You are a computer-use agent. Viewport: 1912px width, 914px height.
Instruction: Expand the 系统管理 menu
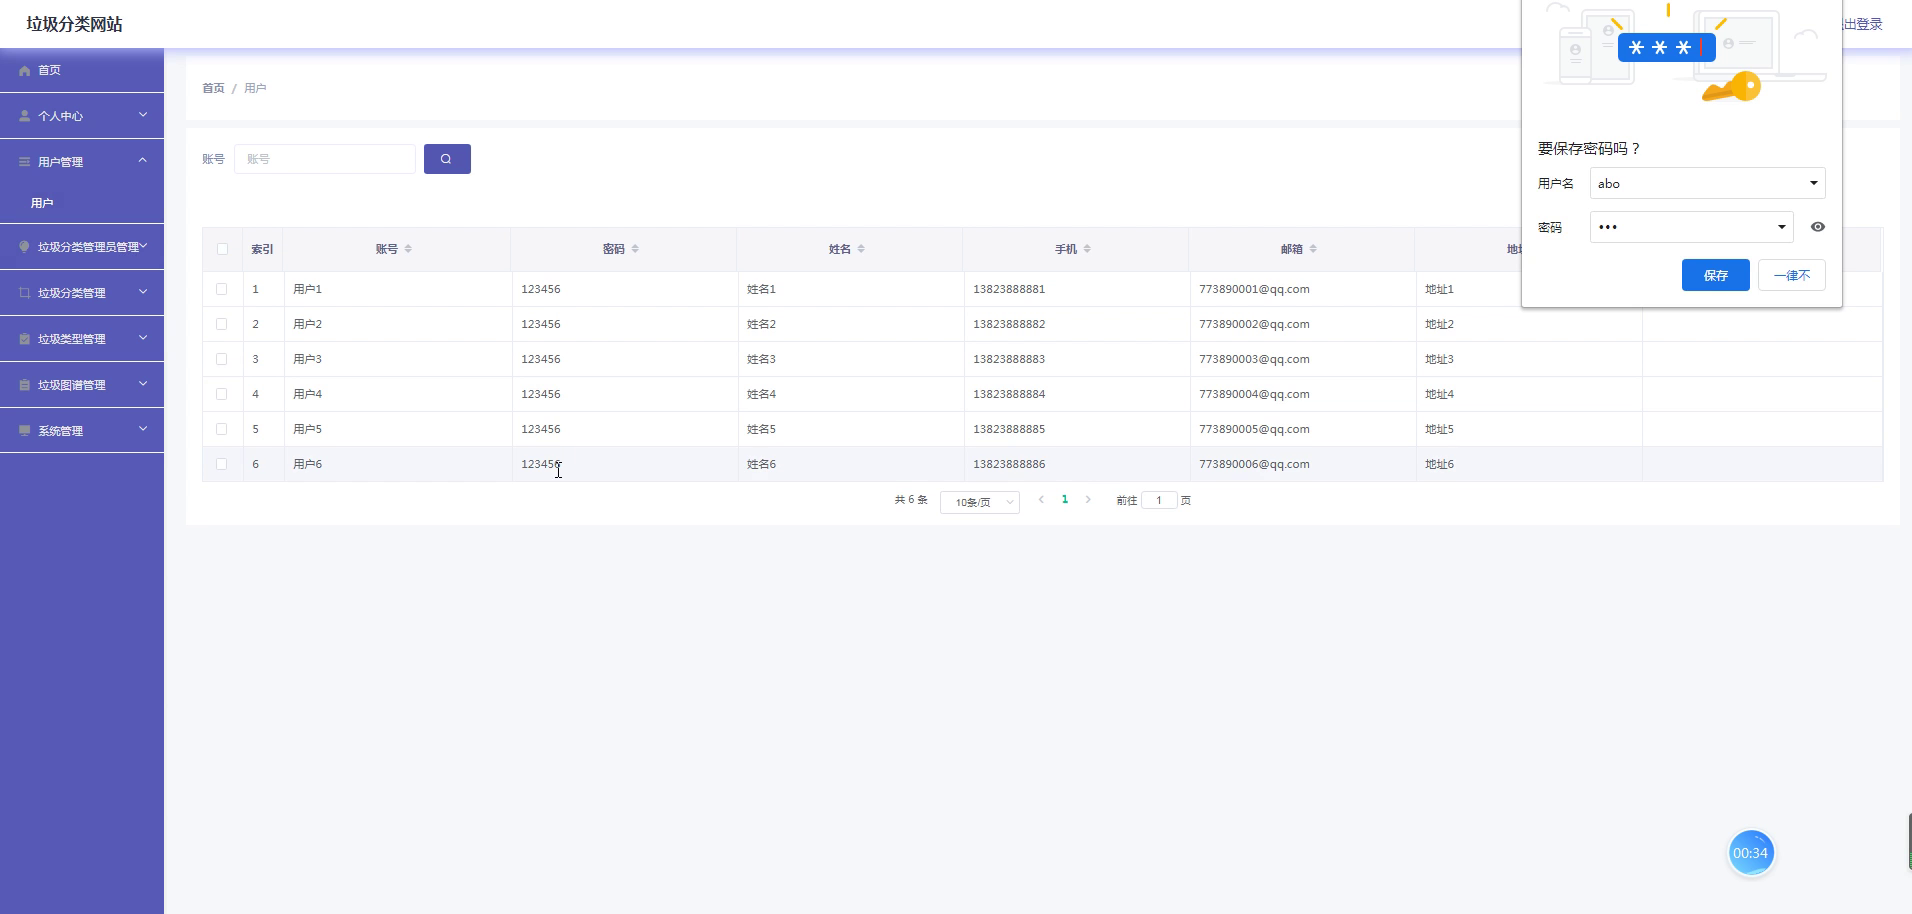tap(82, 431)
